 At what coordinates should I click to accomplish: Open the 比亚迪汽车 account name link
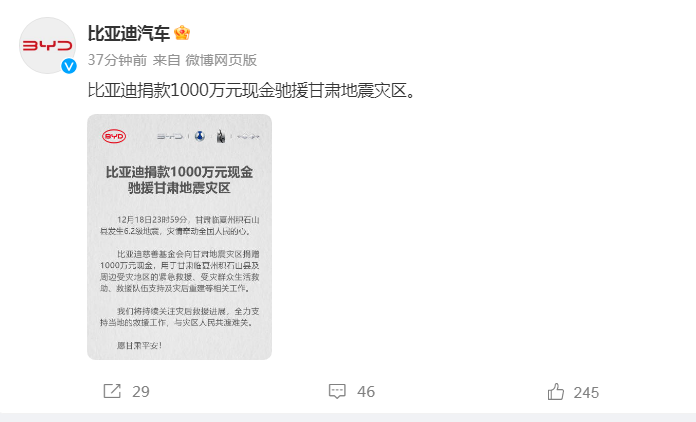(x=129, y=33)
